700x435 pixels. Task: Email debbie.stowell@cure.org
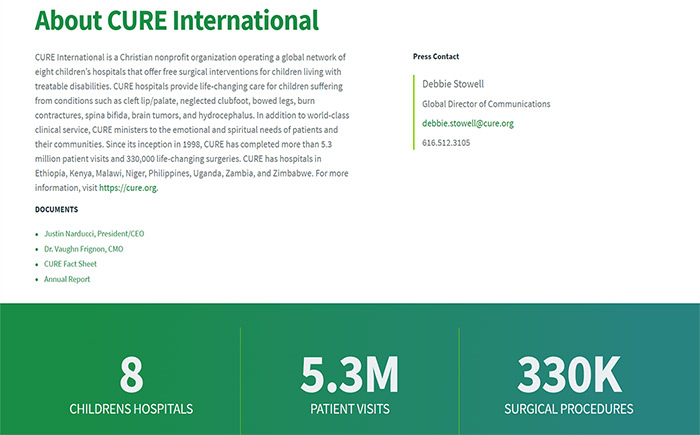pyautogui.click(x=468, y=123)
